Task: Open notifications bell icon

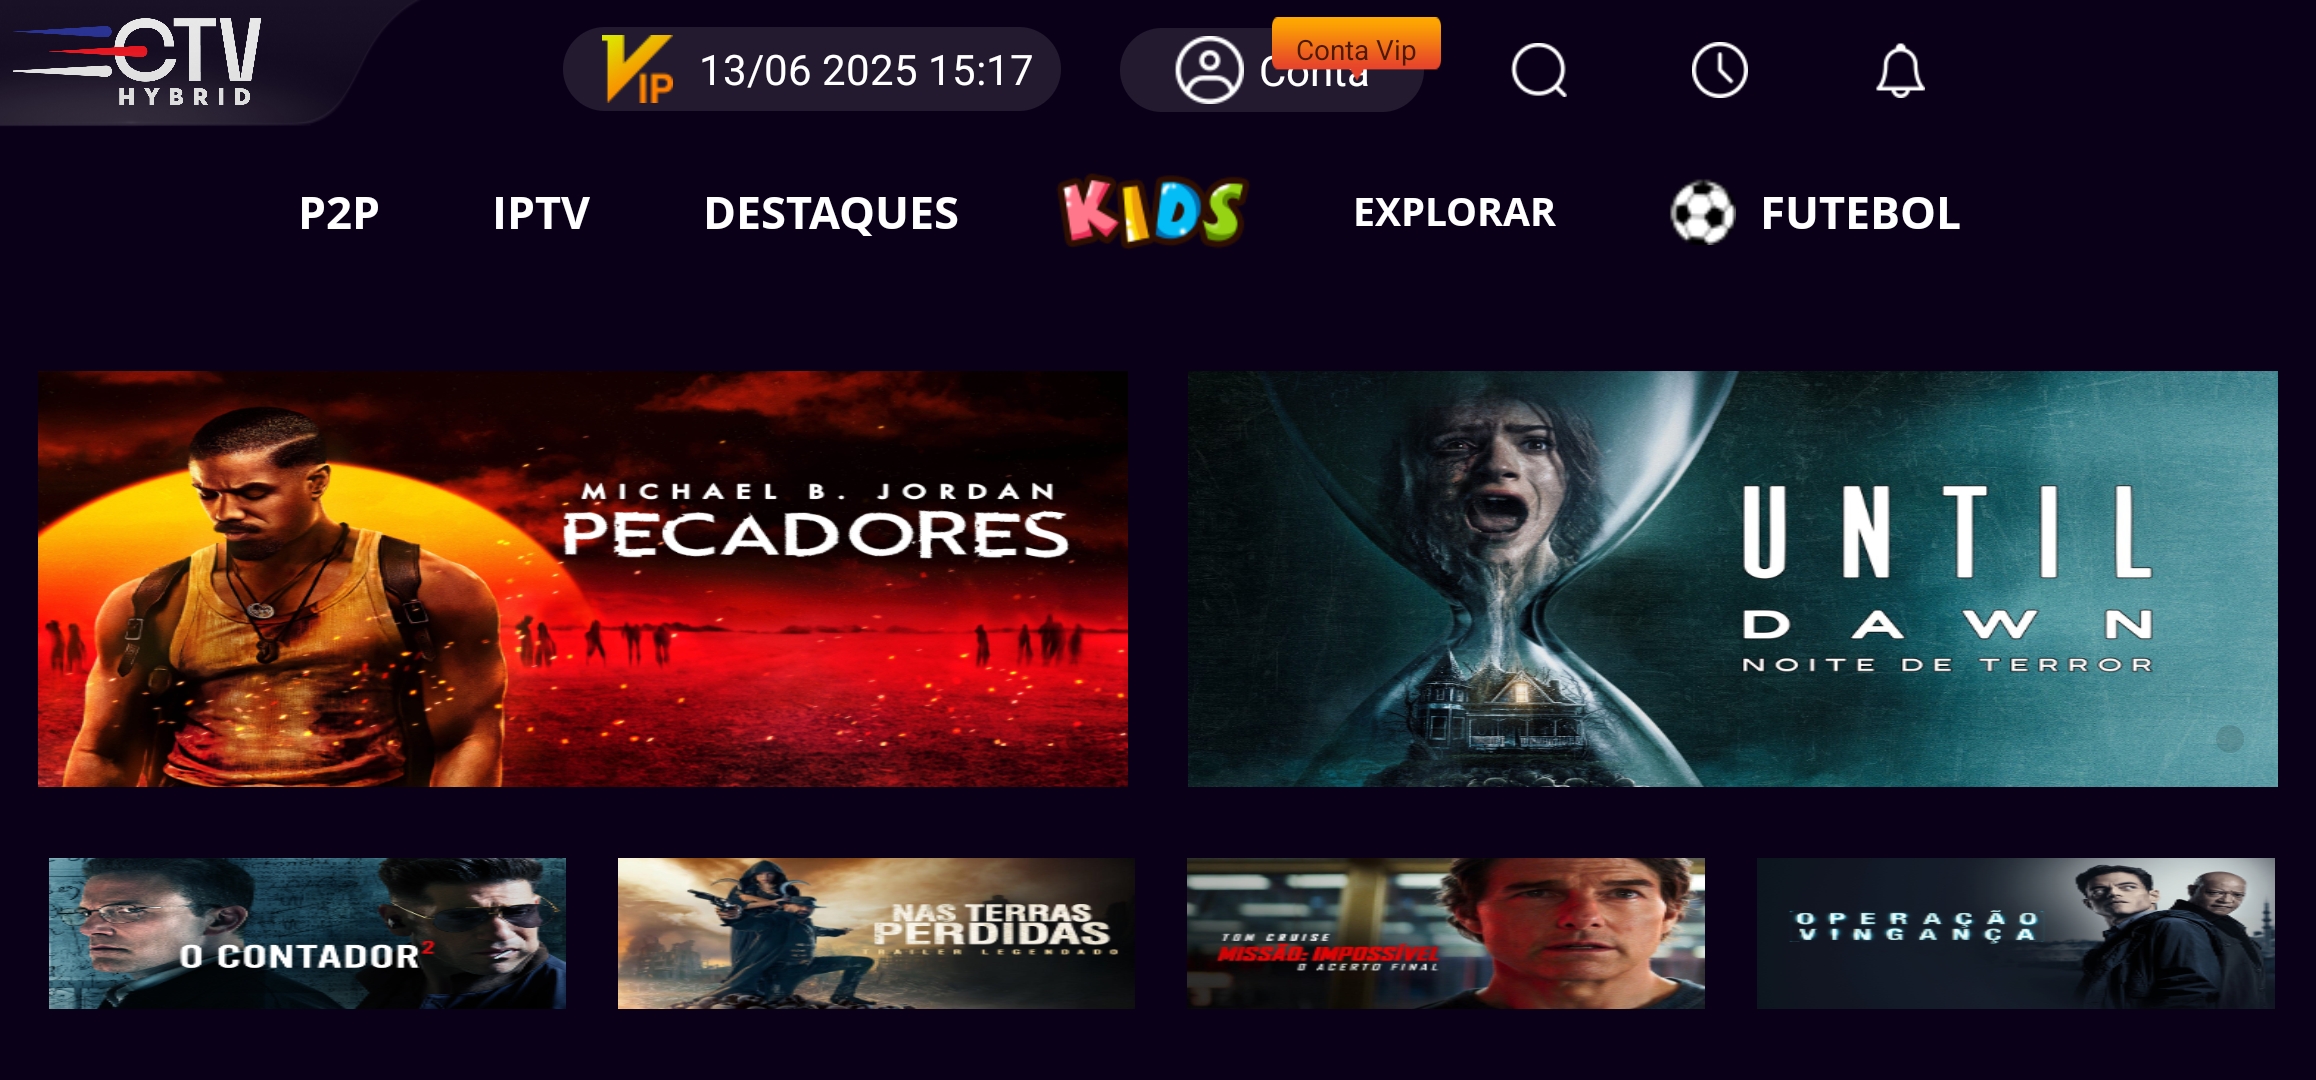Action: point(1900,70)
